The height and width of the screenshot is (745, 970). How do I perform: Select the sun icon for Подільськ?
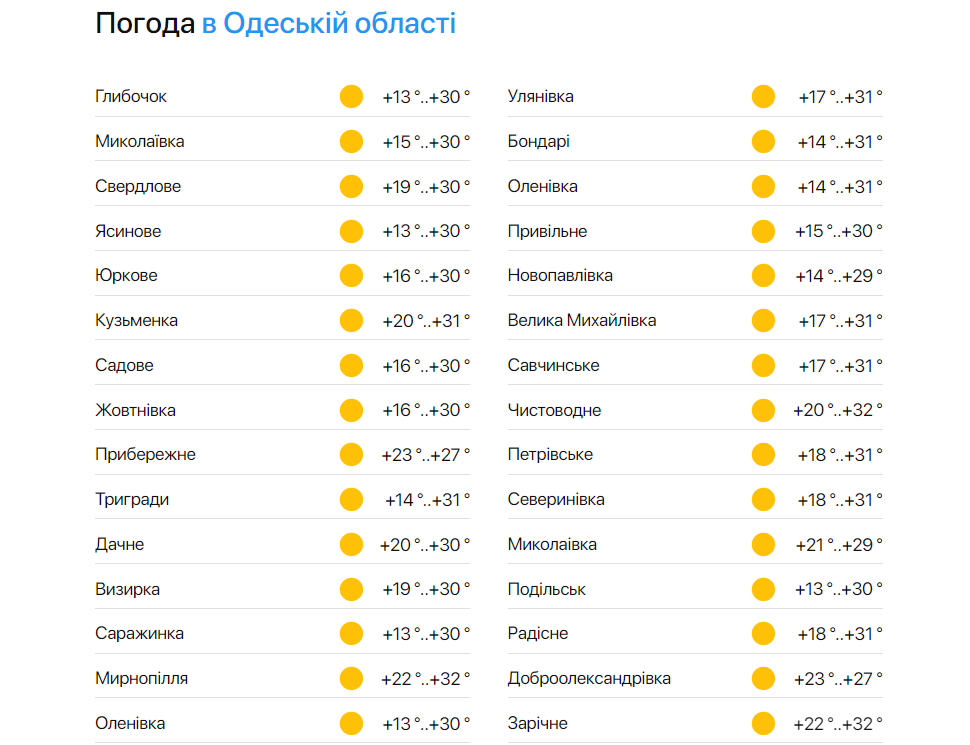click(763, 588)
